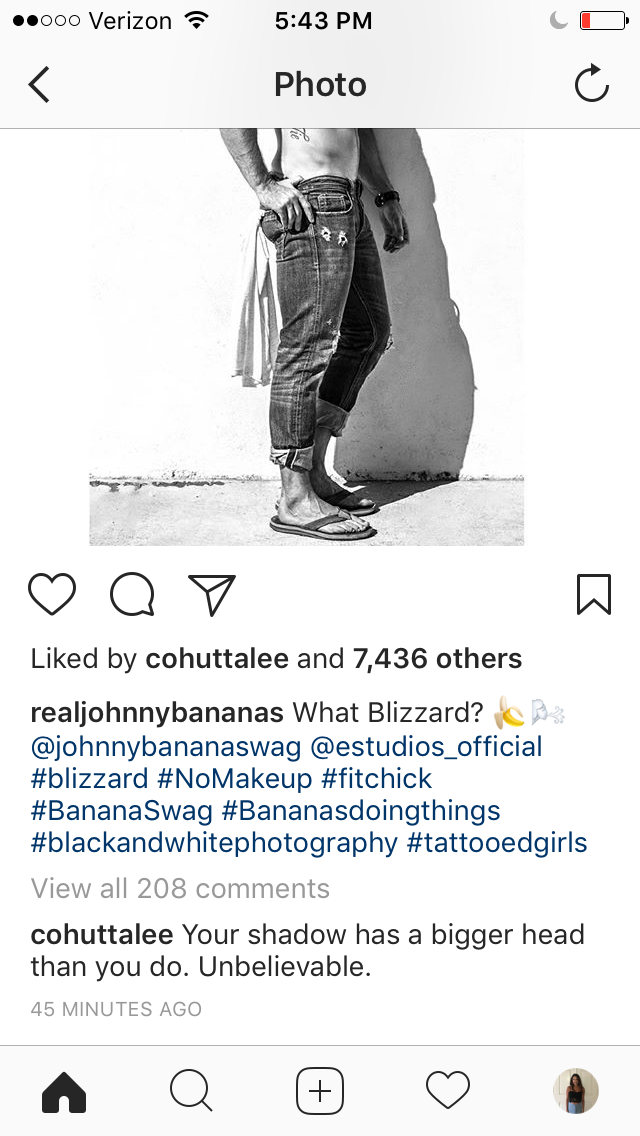
Task: Share the post via paper plane icon
Action: [x=212, y=595]
